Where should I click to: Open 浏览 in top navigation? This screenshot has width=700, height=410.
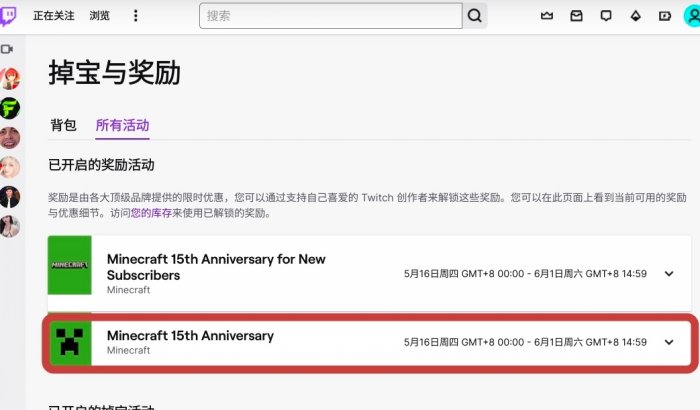(x=99, y=16)
